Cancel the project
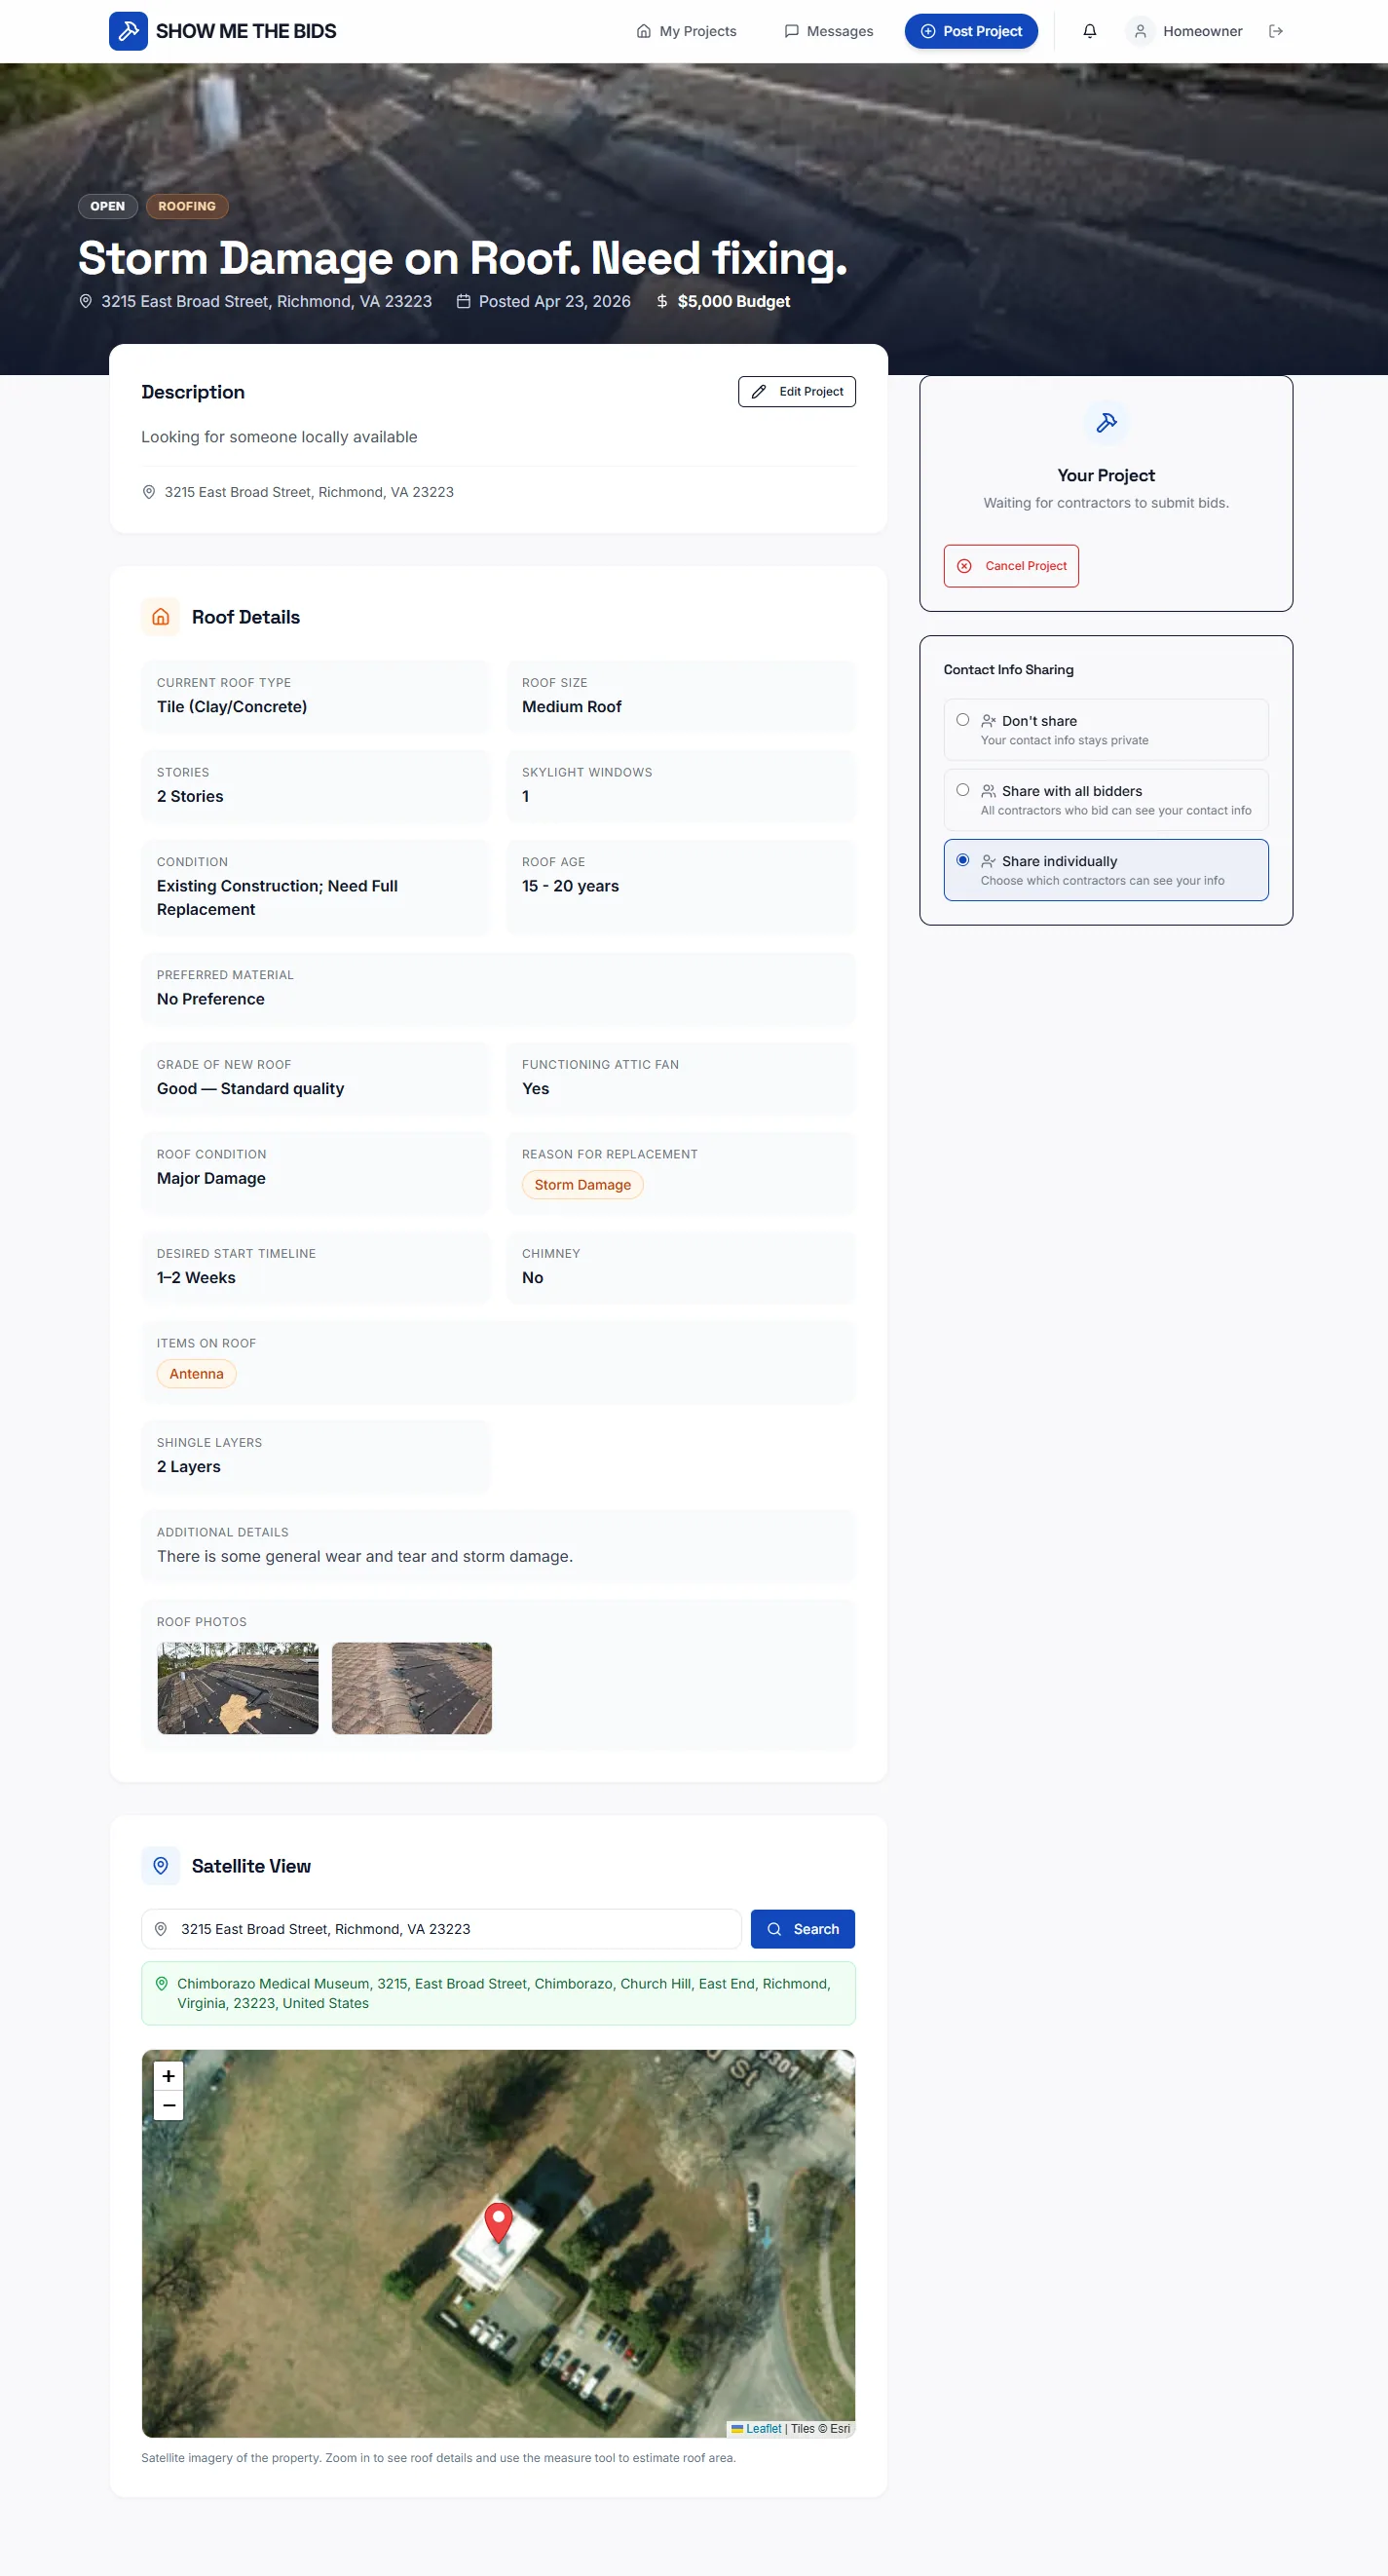Image resolution: width=1388 pixels, height=2576 pixels. pyautogui.click(x=1011, y=566)
